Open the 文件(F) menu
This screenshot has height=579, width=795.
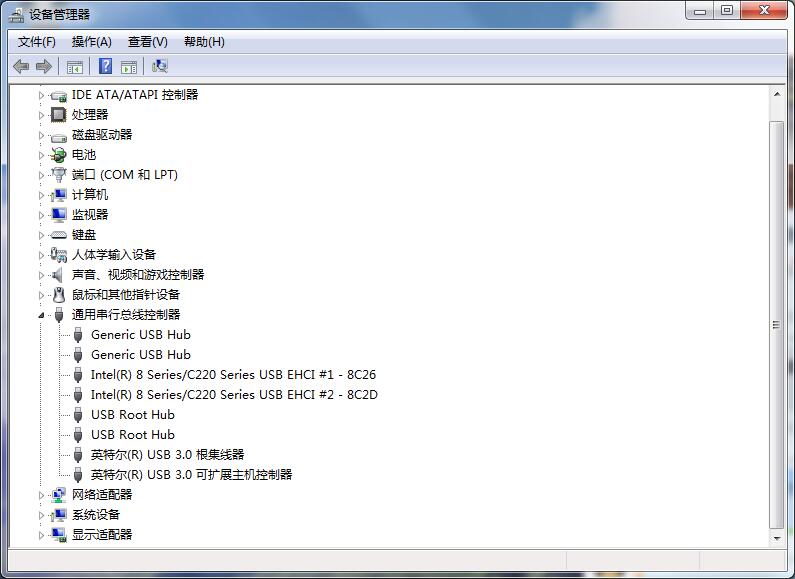(x=37, y=42)
